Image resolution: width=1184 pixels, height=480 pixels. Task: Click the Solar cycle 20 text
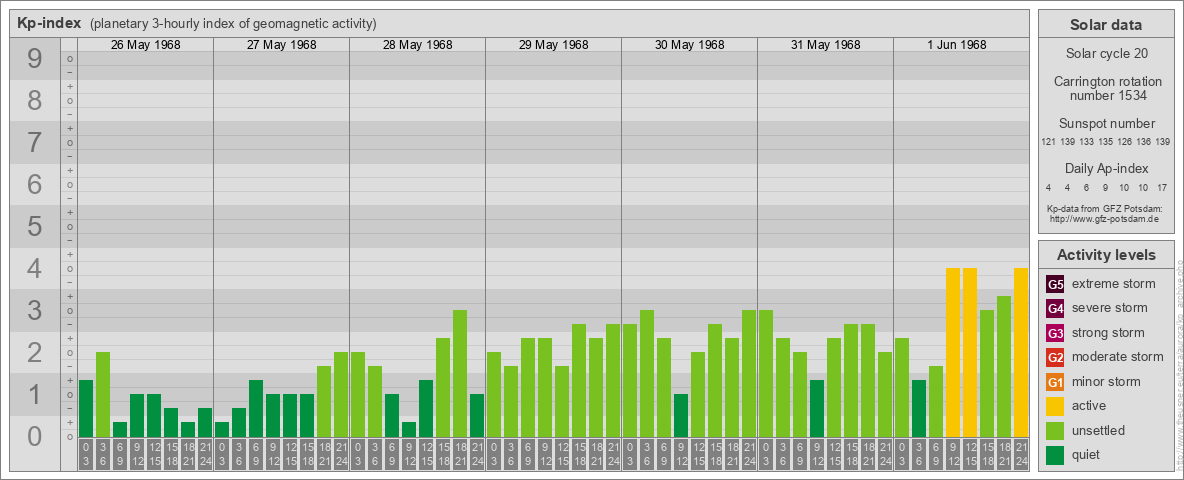[1106, 54]
